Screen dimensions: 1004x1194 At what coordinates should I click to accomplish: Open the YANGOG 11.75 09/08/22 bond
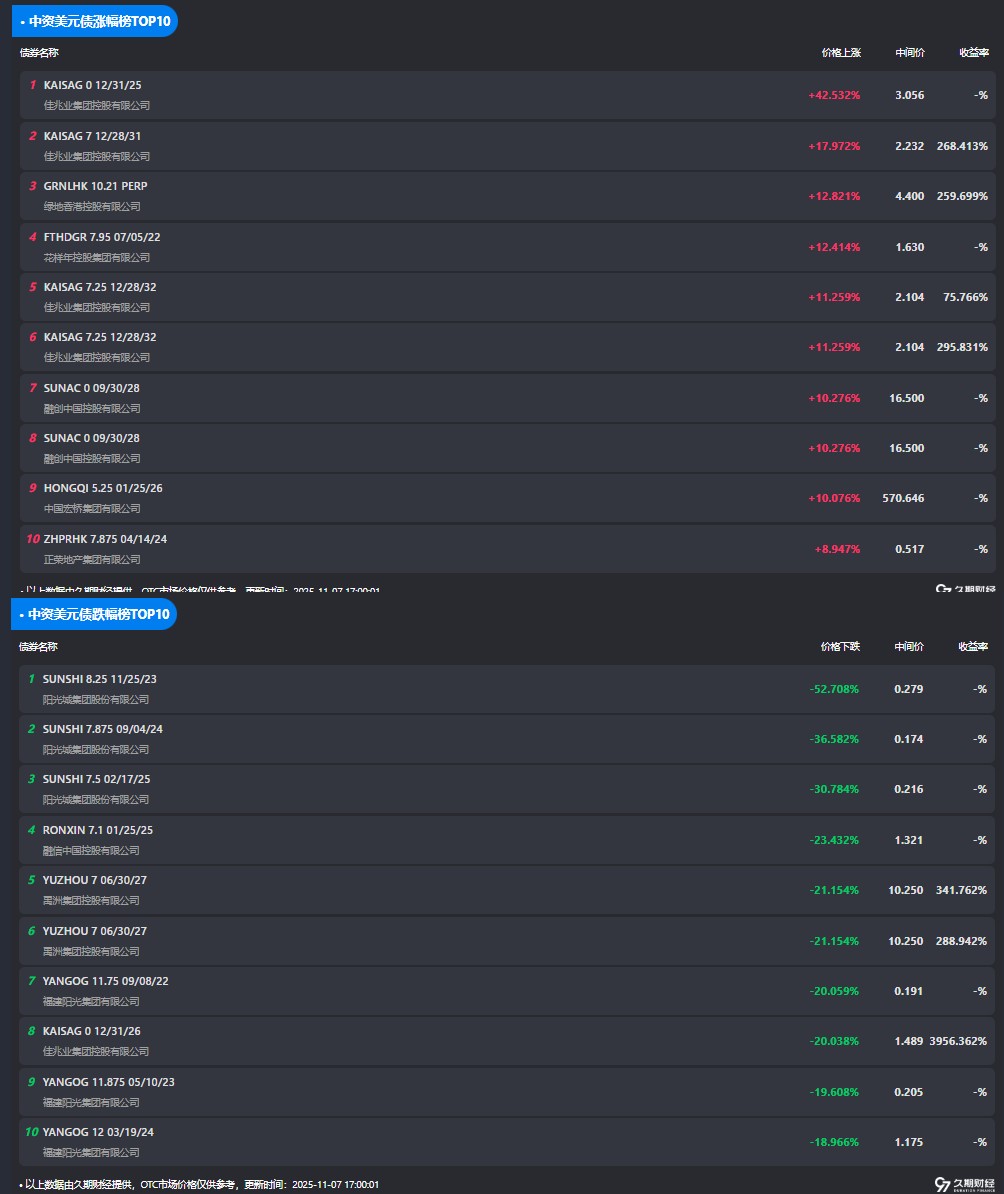tap(105, 981)
